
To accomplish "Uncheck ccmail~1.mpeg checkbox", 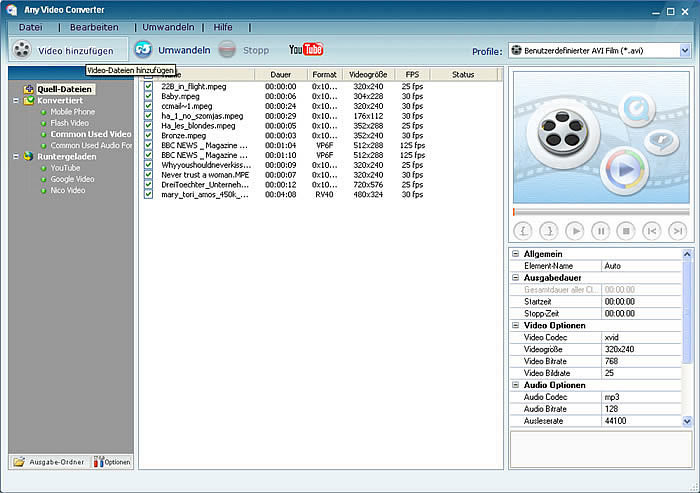I will pos(148,106).
